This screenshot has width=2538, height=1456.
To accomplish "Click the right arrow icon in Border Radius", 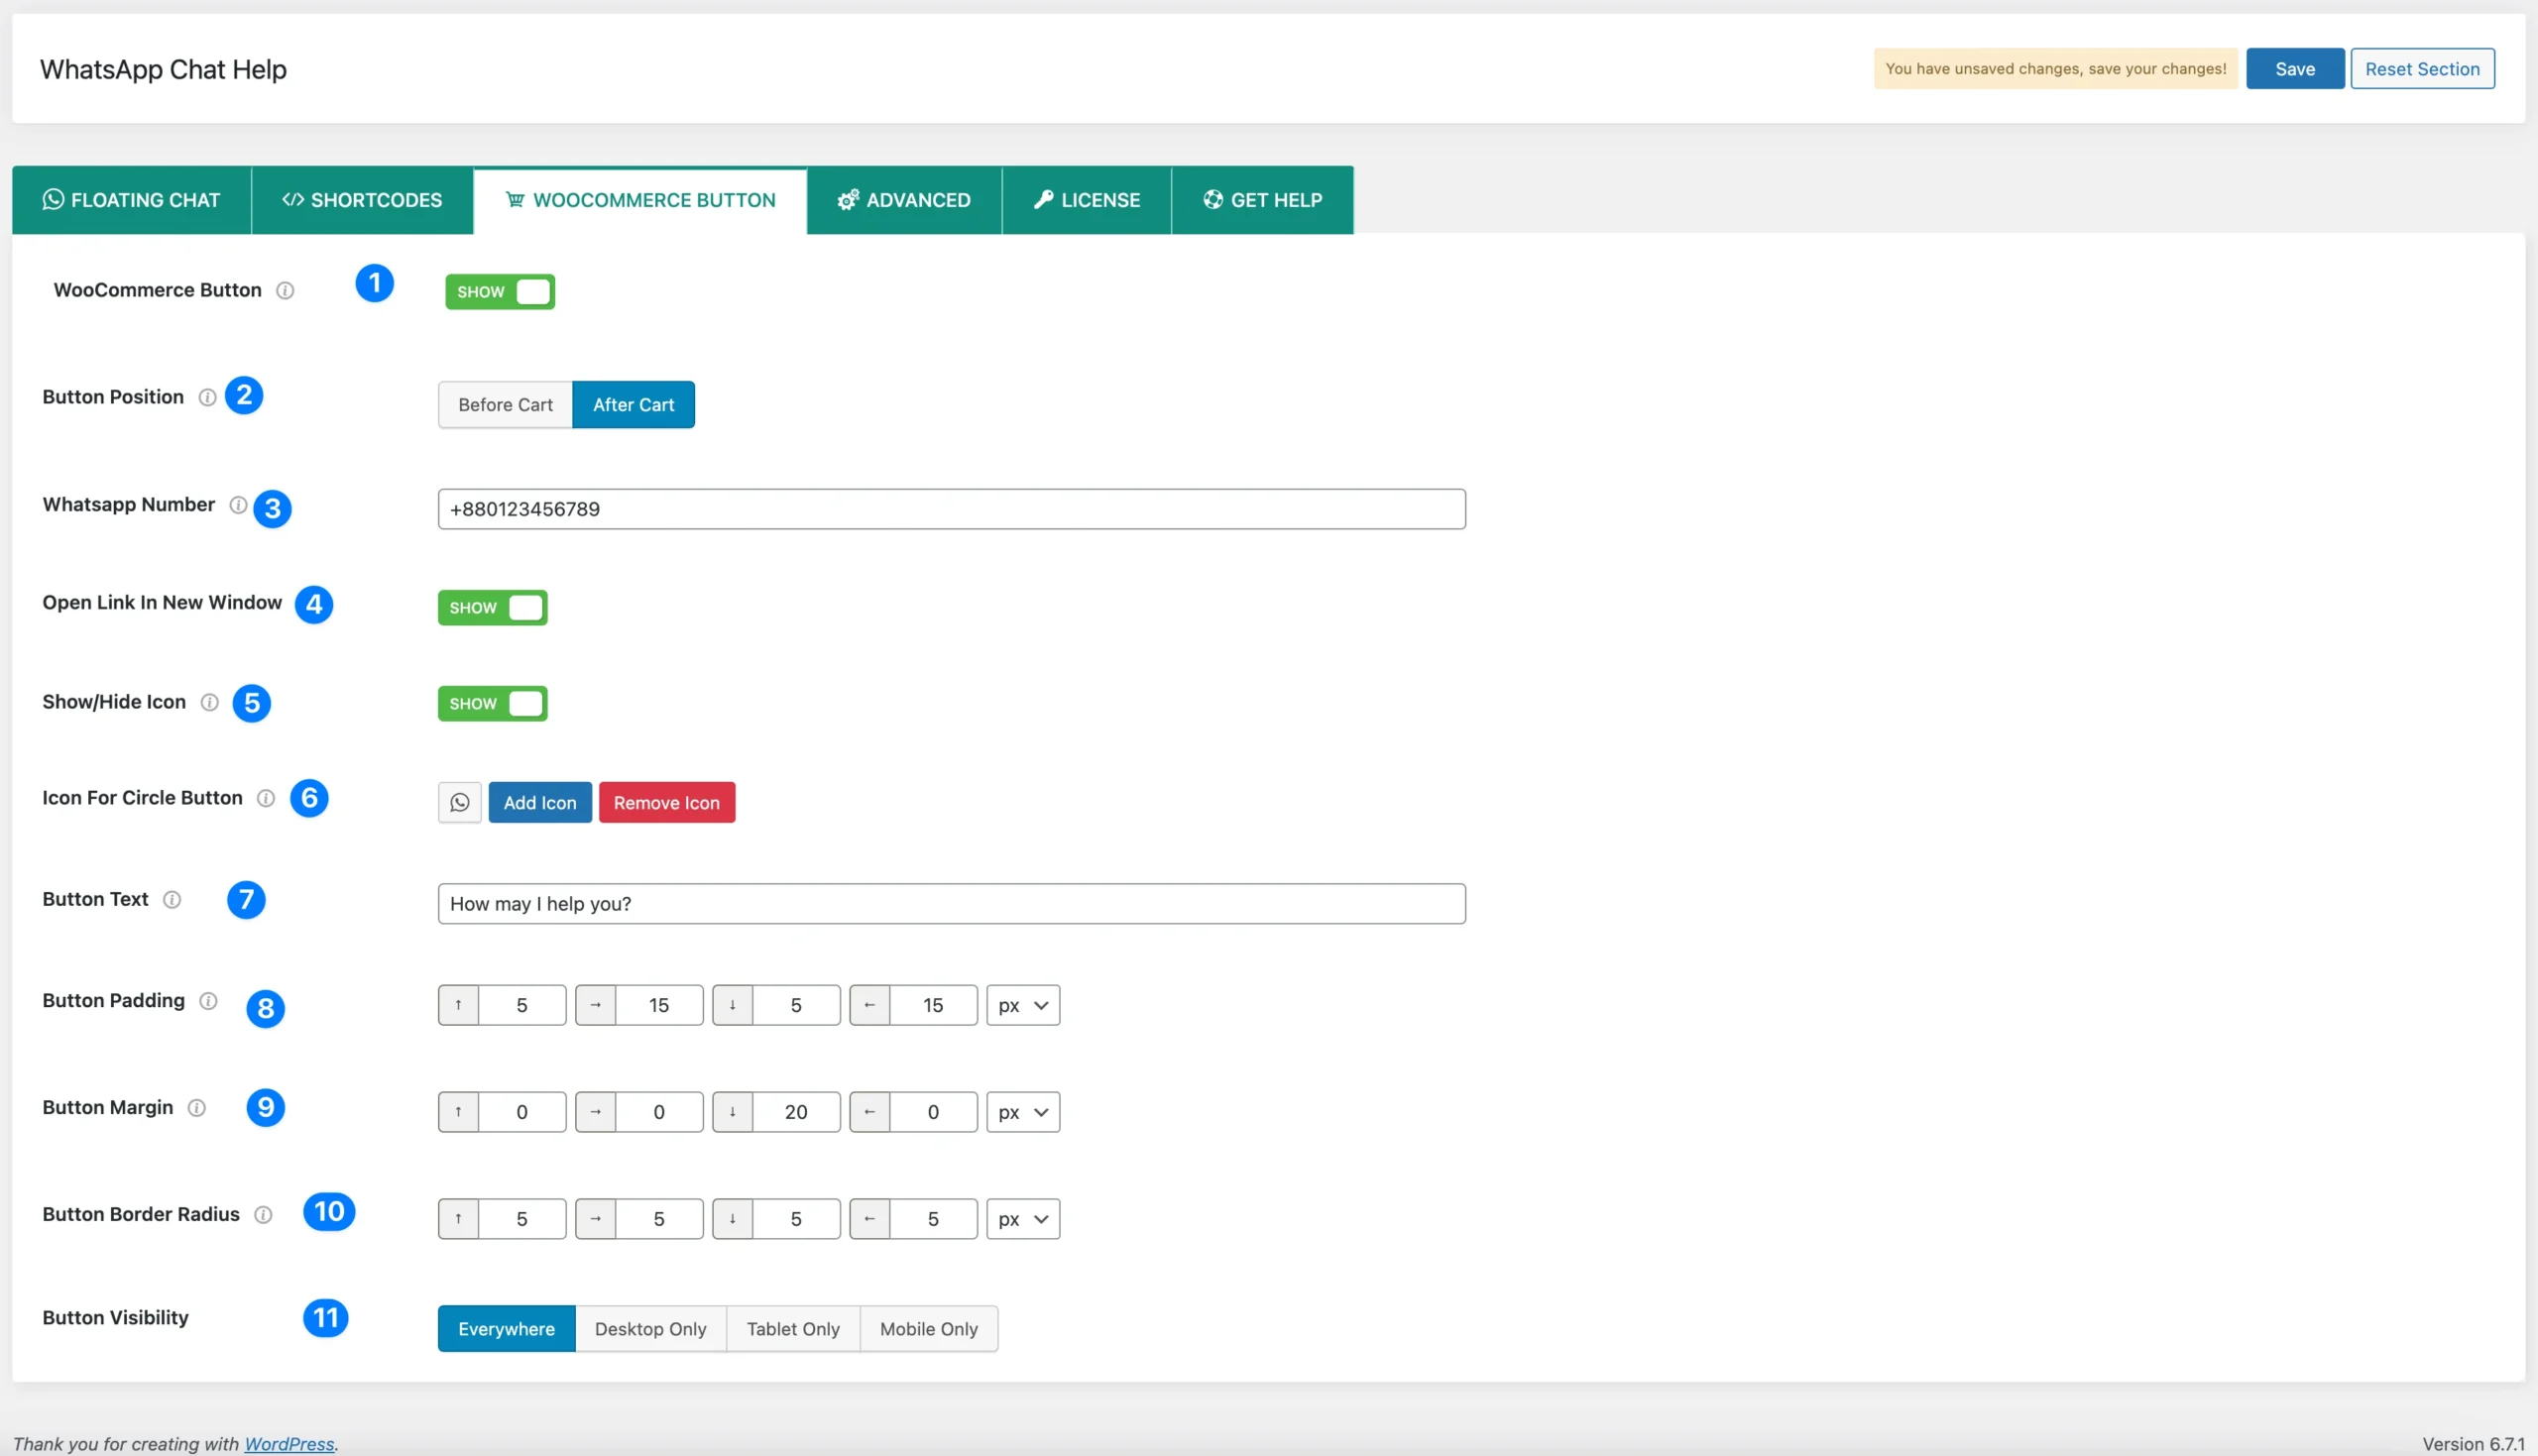I will [596, 1219].
